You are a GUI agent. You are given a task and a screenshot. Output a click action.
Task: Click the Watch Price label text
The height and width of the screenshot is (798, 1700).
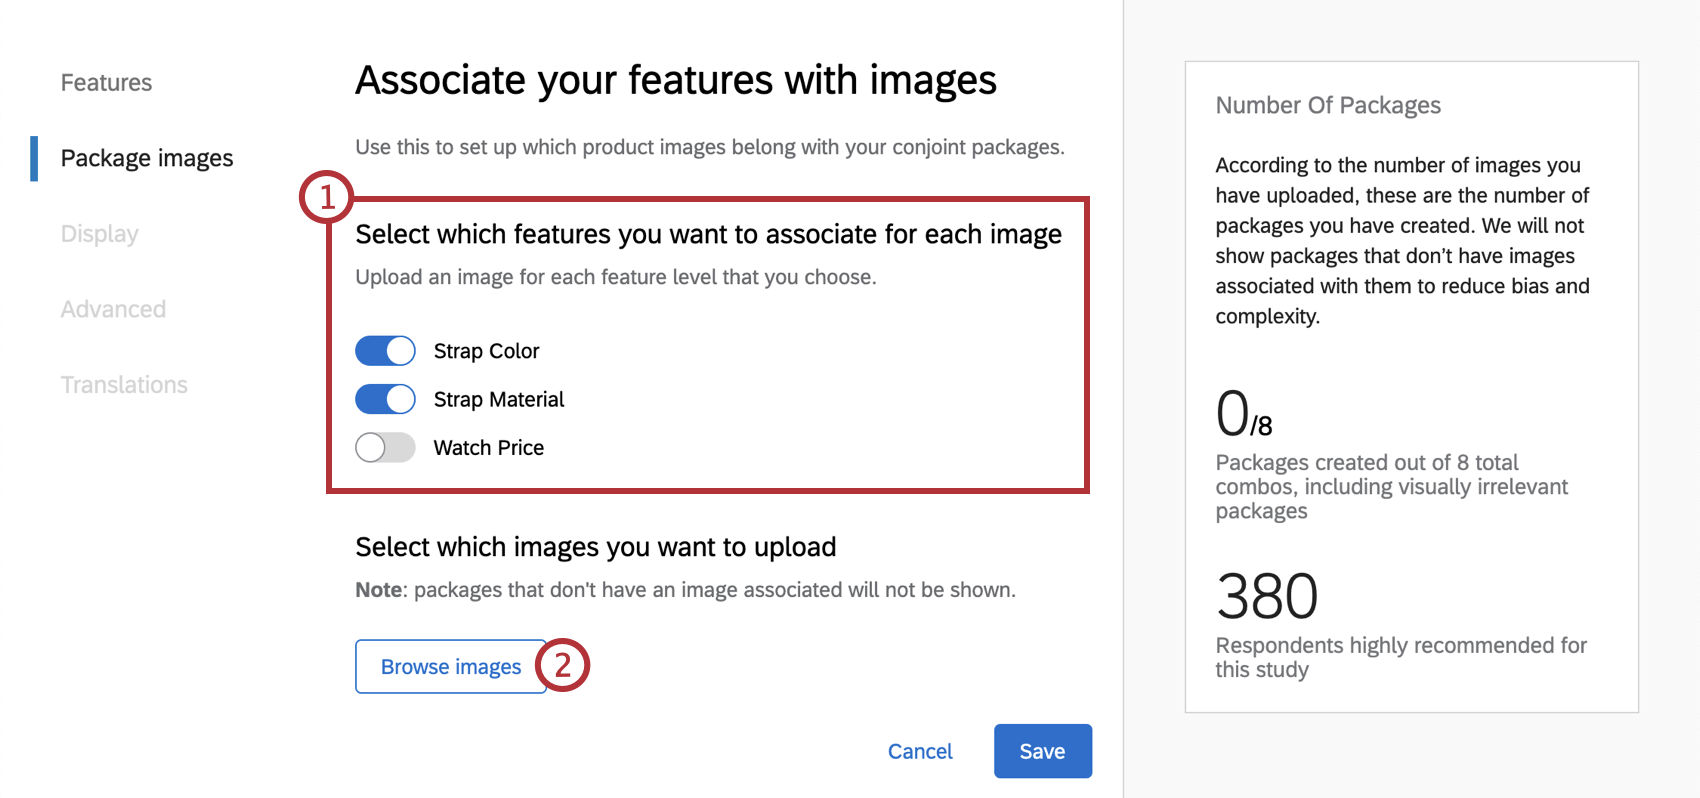click(x=488, y=447)
